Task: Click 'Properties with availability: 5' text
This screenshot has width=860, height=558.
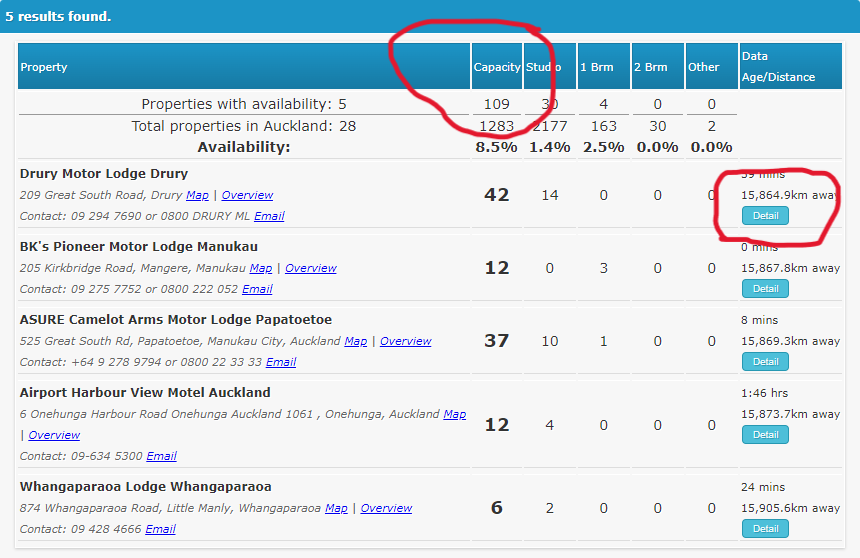Action: point(244,104)
